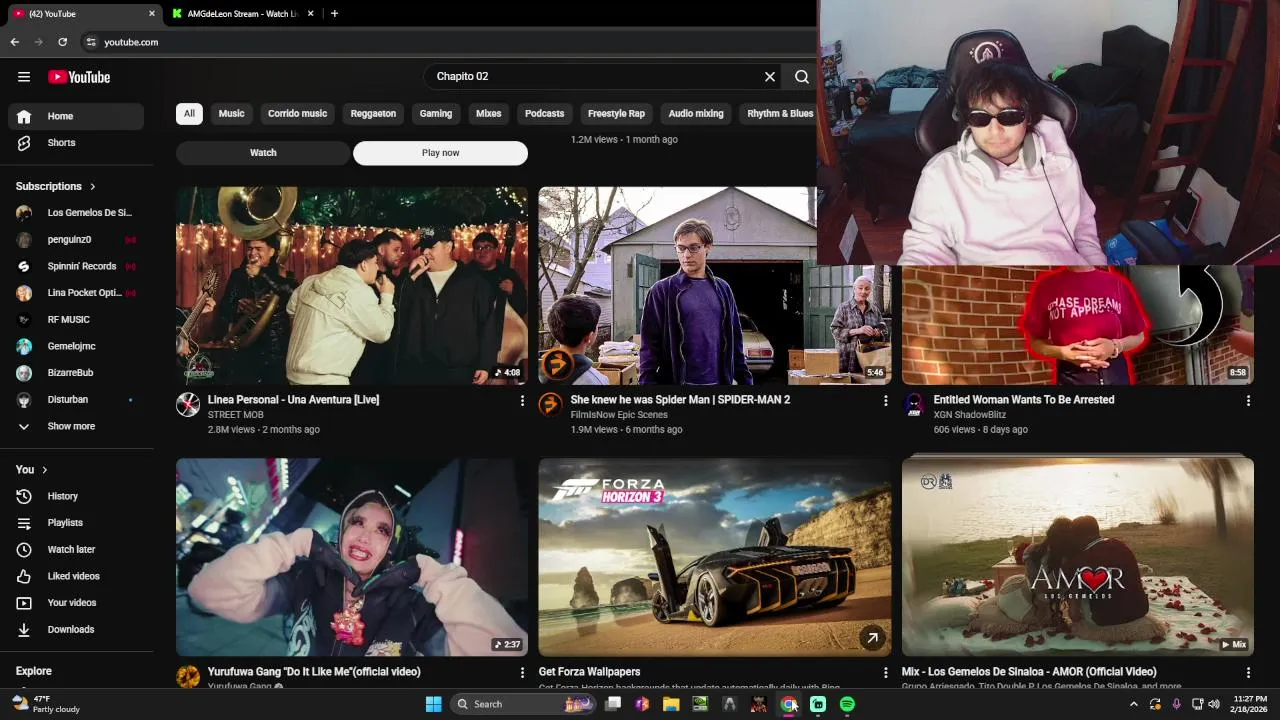1280x720 pixels.
Task: Open penguinz0 subscription channel
Action: 76,239
